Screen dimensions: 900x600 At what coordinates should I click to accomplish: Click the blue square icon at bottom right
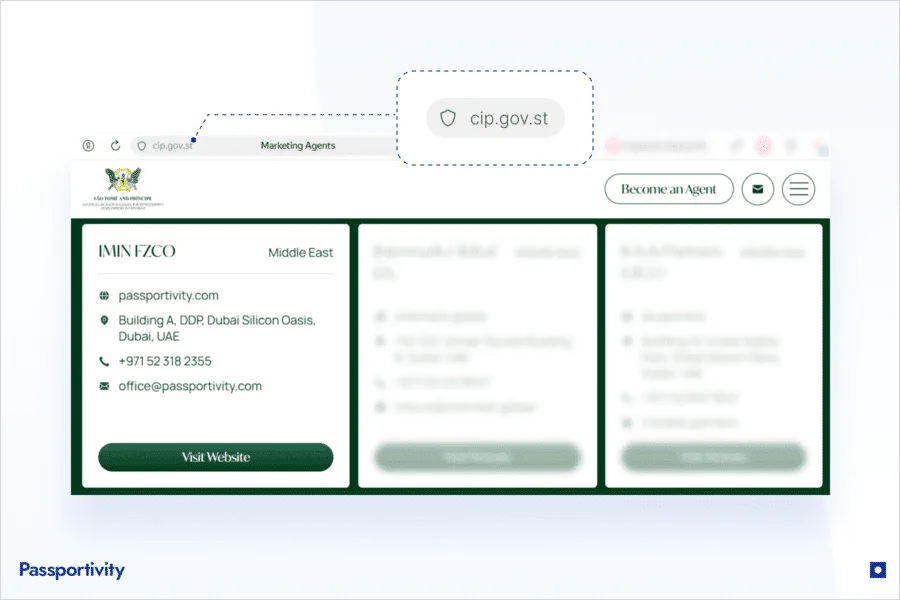[x=878, y=570]
